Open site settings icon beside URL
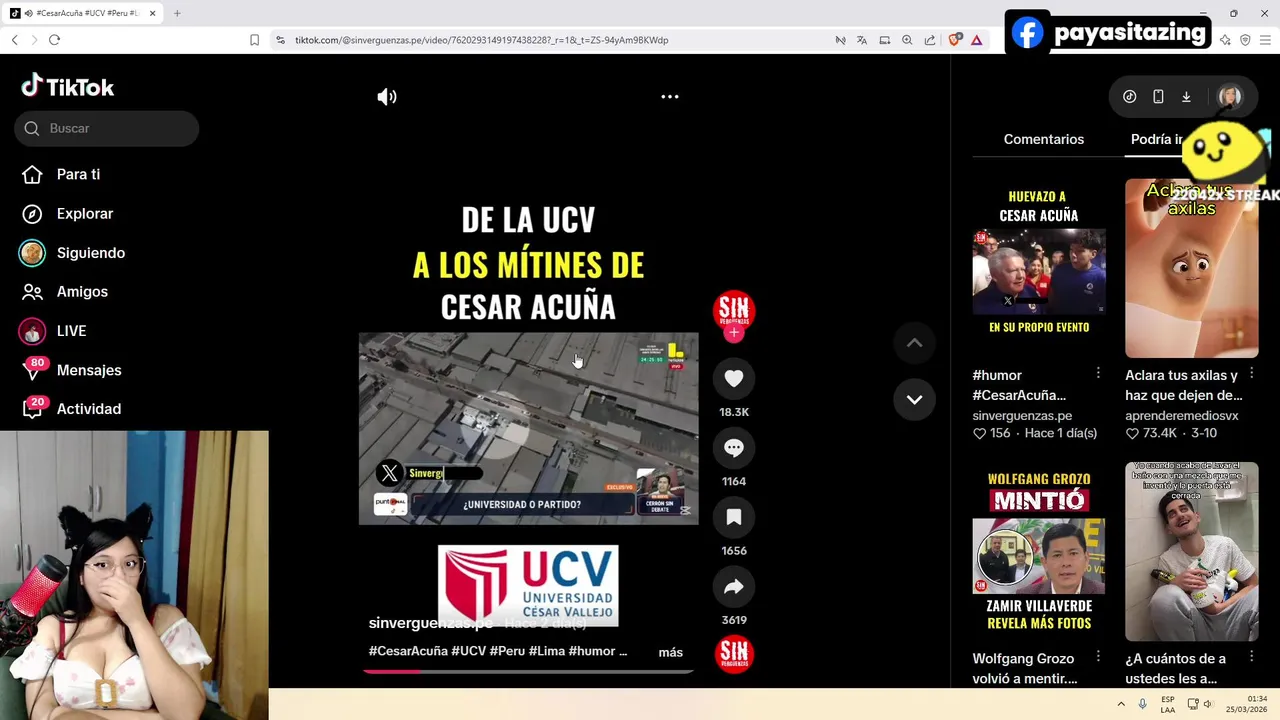Image resolution: width=1280 pixels, height=720 pixels. click(x=280, y=40)
